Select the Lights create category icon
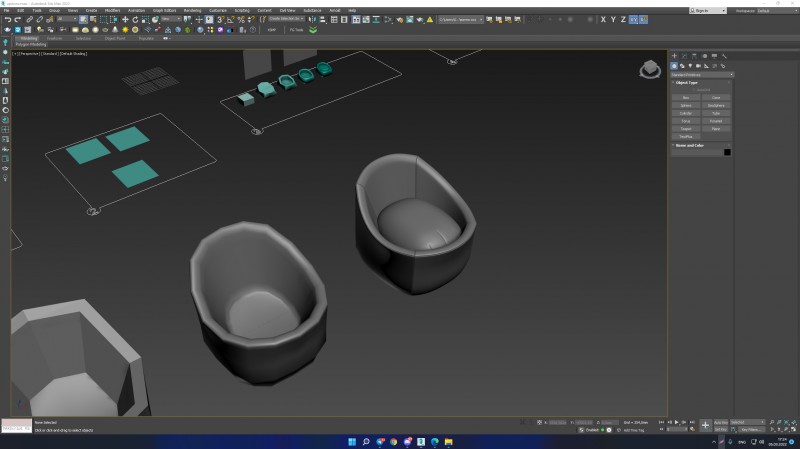The image size is (800, 449). 690,66
